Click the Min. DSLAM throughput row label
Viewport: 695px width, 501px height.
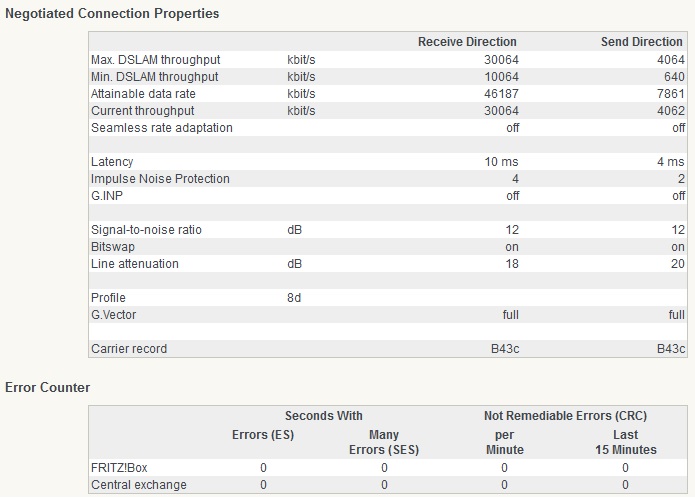point(154,77)
